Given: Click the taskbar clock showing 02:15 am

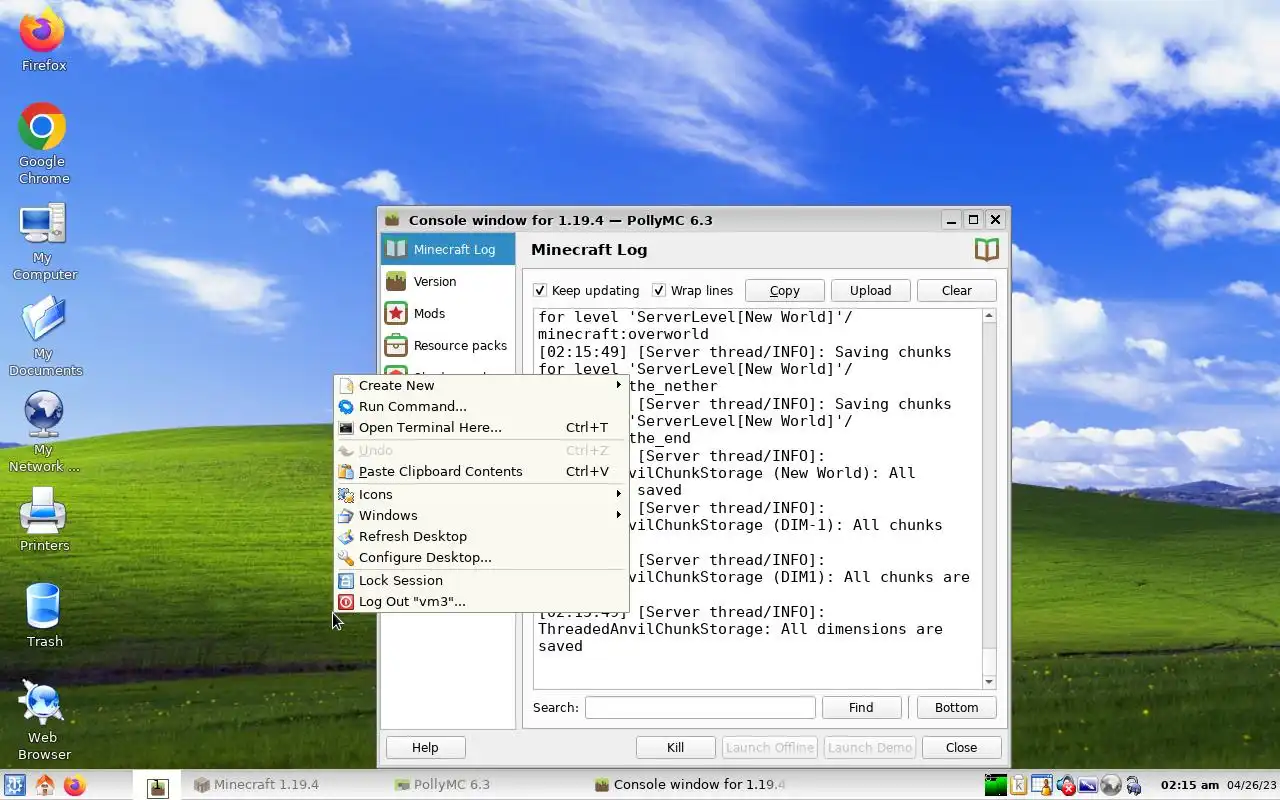Looking at the screenshot, I should (1190, 785).
